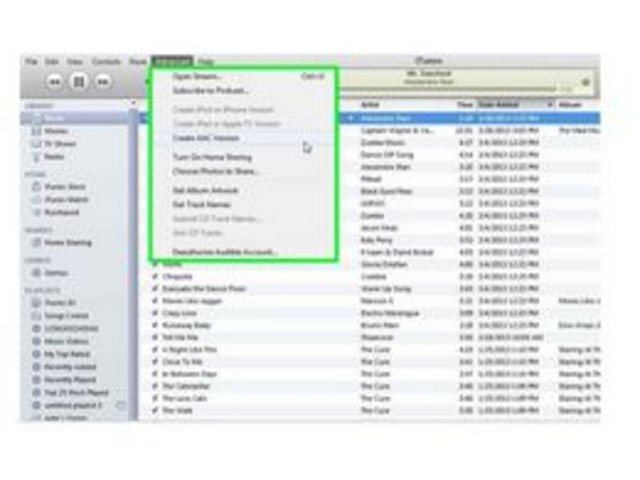Viewport: 640px width, 480px height.
Task: Uncheck the The Caterpillar checkbox
Action: 155,387
